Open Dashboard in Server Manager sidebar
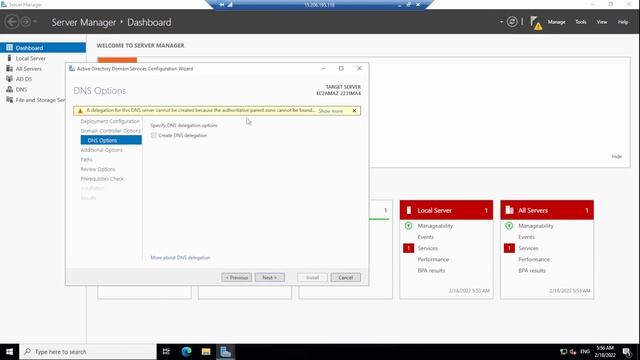640x360 pixels. [x=43, y=48]
